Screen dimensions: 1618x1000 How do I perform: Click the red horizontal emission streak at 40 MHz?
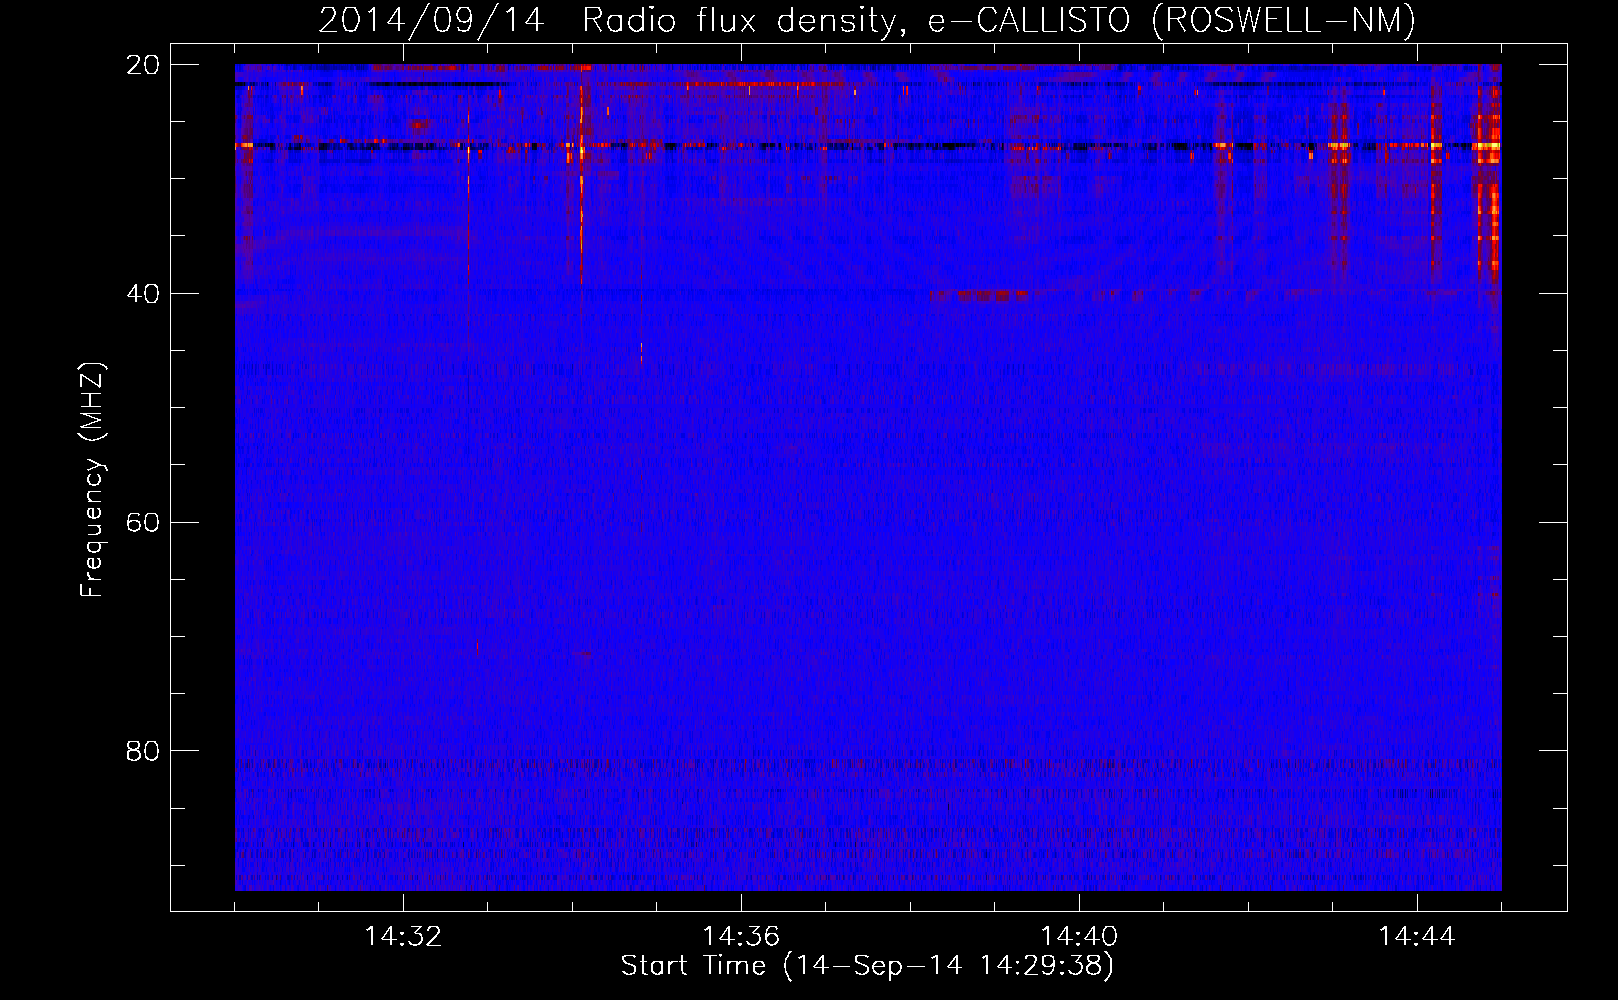[978, 296]
